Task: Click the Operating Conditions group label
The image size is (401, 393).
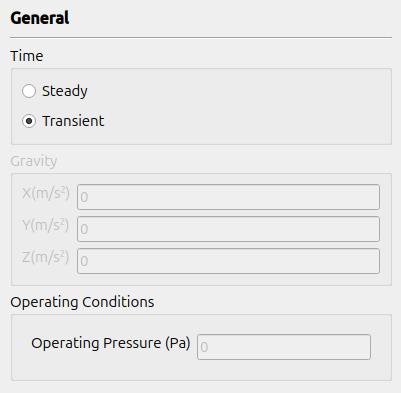Action: (82, 302)
